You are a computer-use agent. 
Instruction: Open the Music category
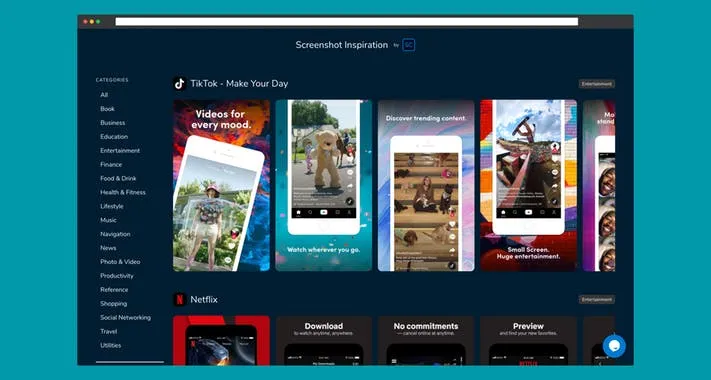click(x=108, y=220)
